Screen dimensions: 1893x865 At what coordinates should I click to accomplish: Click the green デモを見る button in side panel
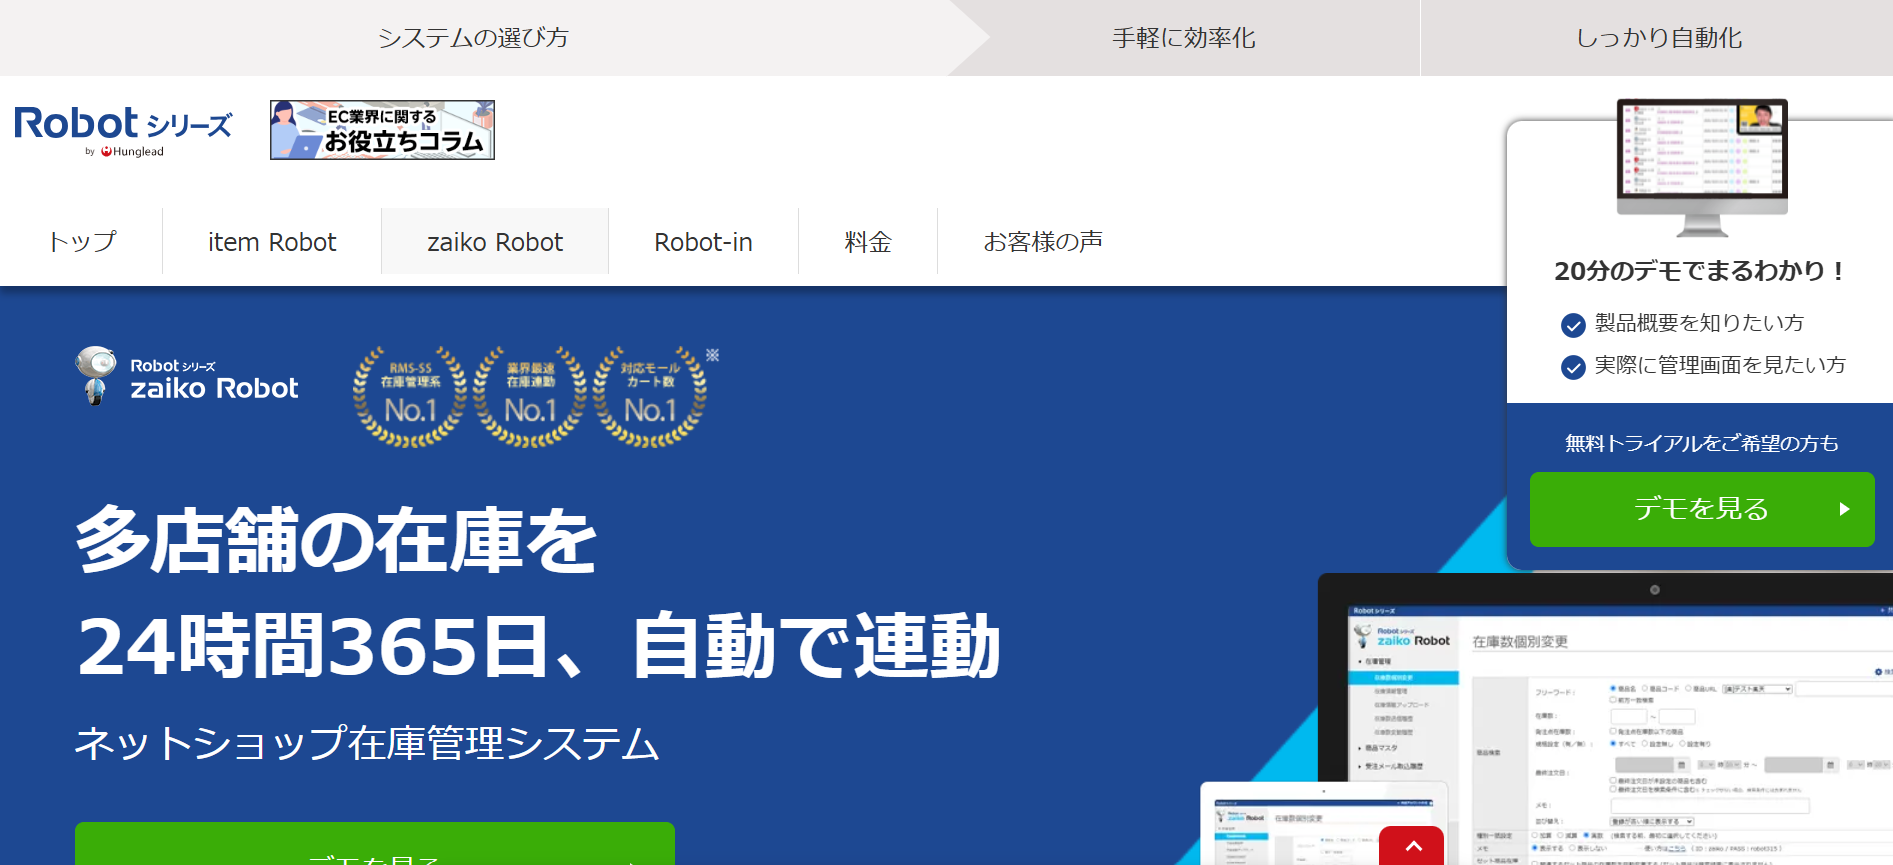coord(1702,509)
